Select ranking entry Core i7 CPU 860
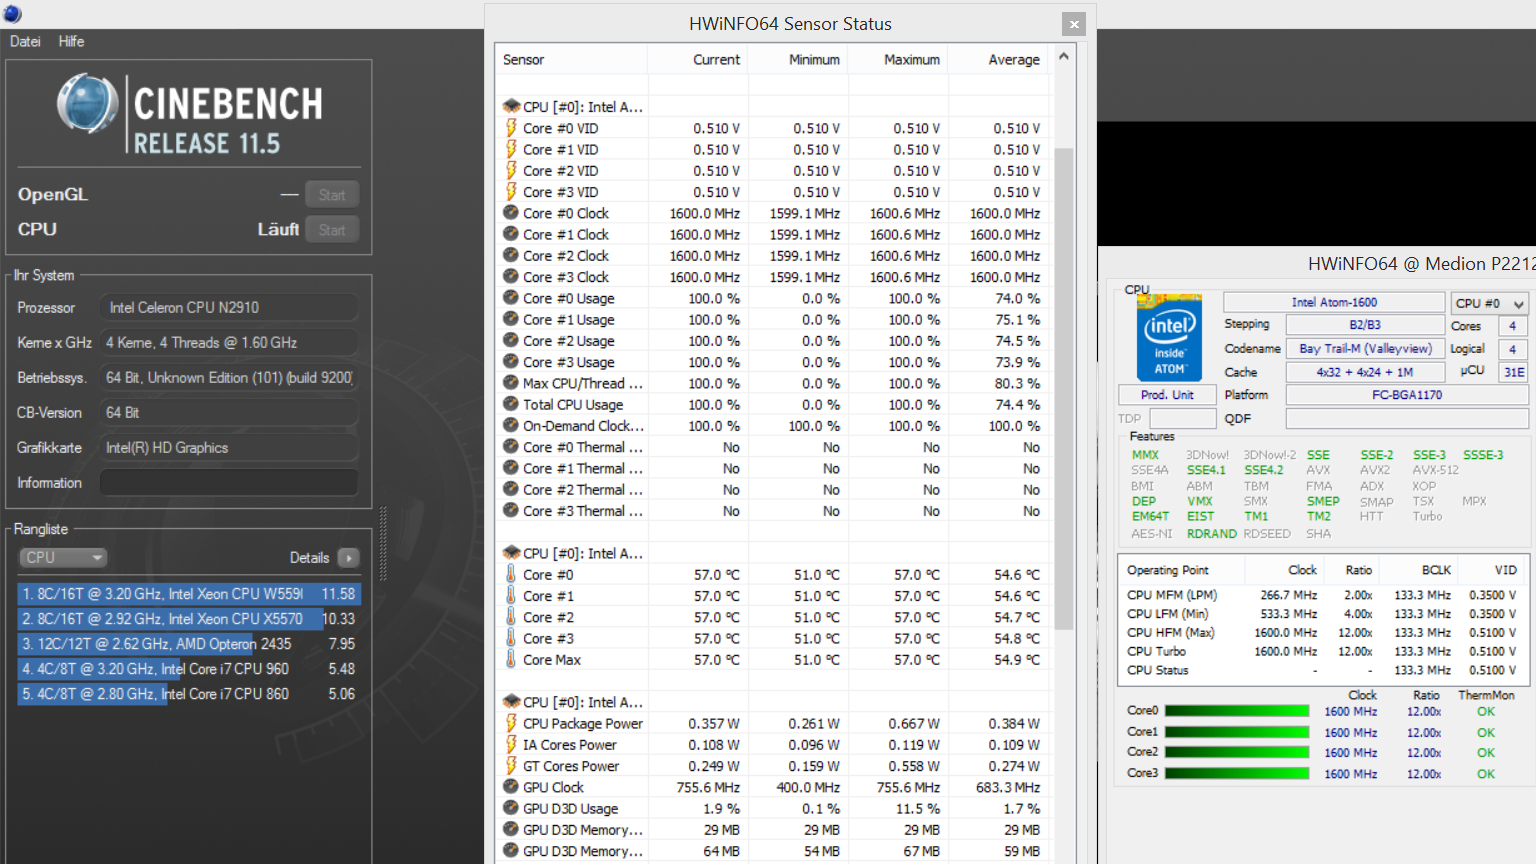The width and height of the screenshot is (1536, 864). pyautogui.click(x=189, y=694)
